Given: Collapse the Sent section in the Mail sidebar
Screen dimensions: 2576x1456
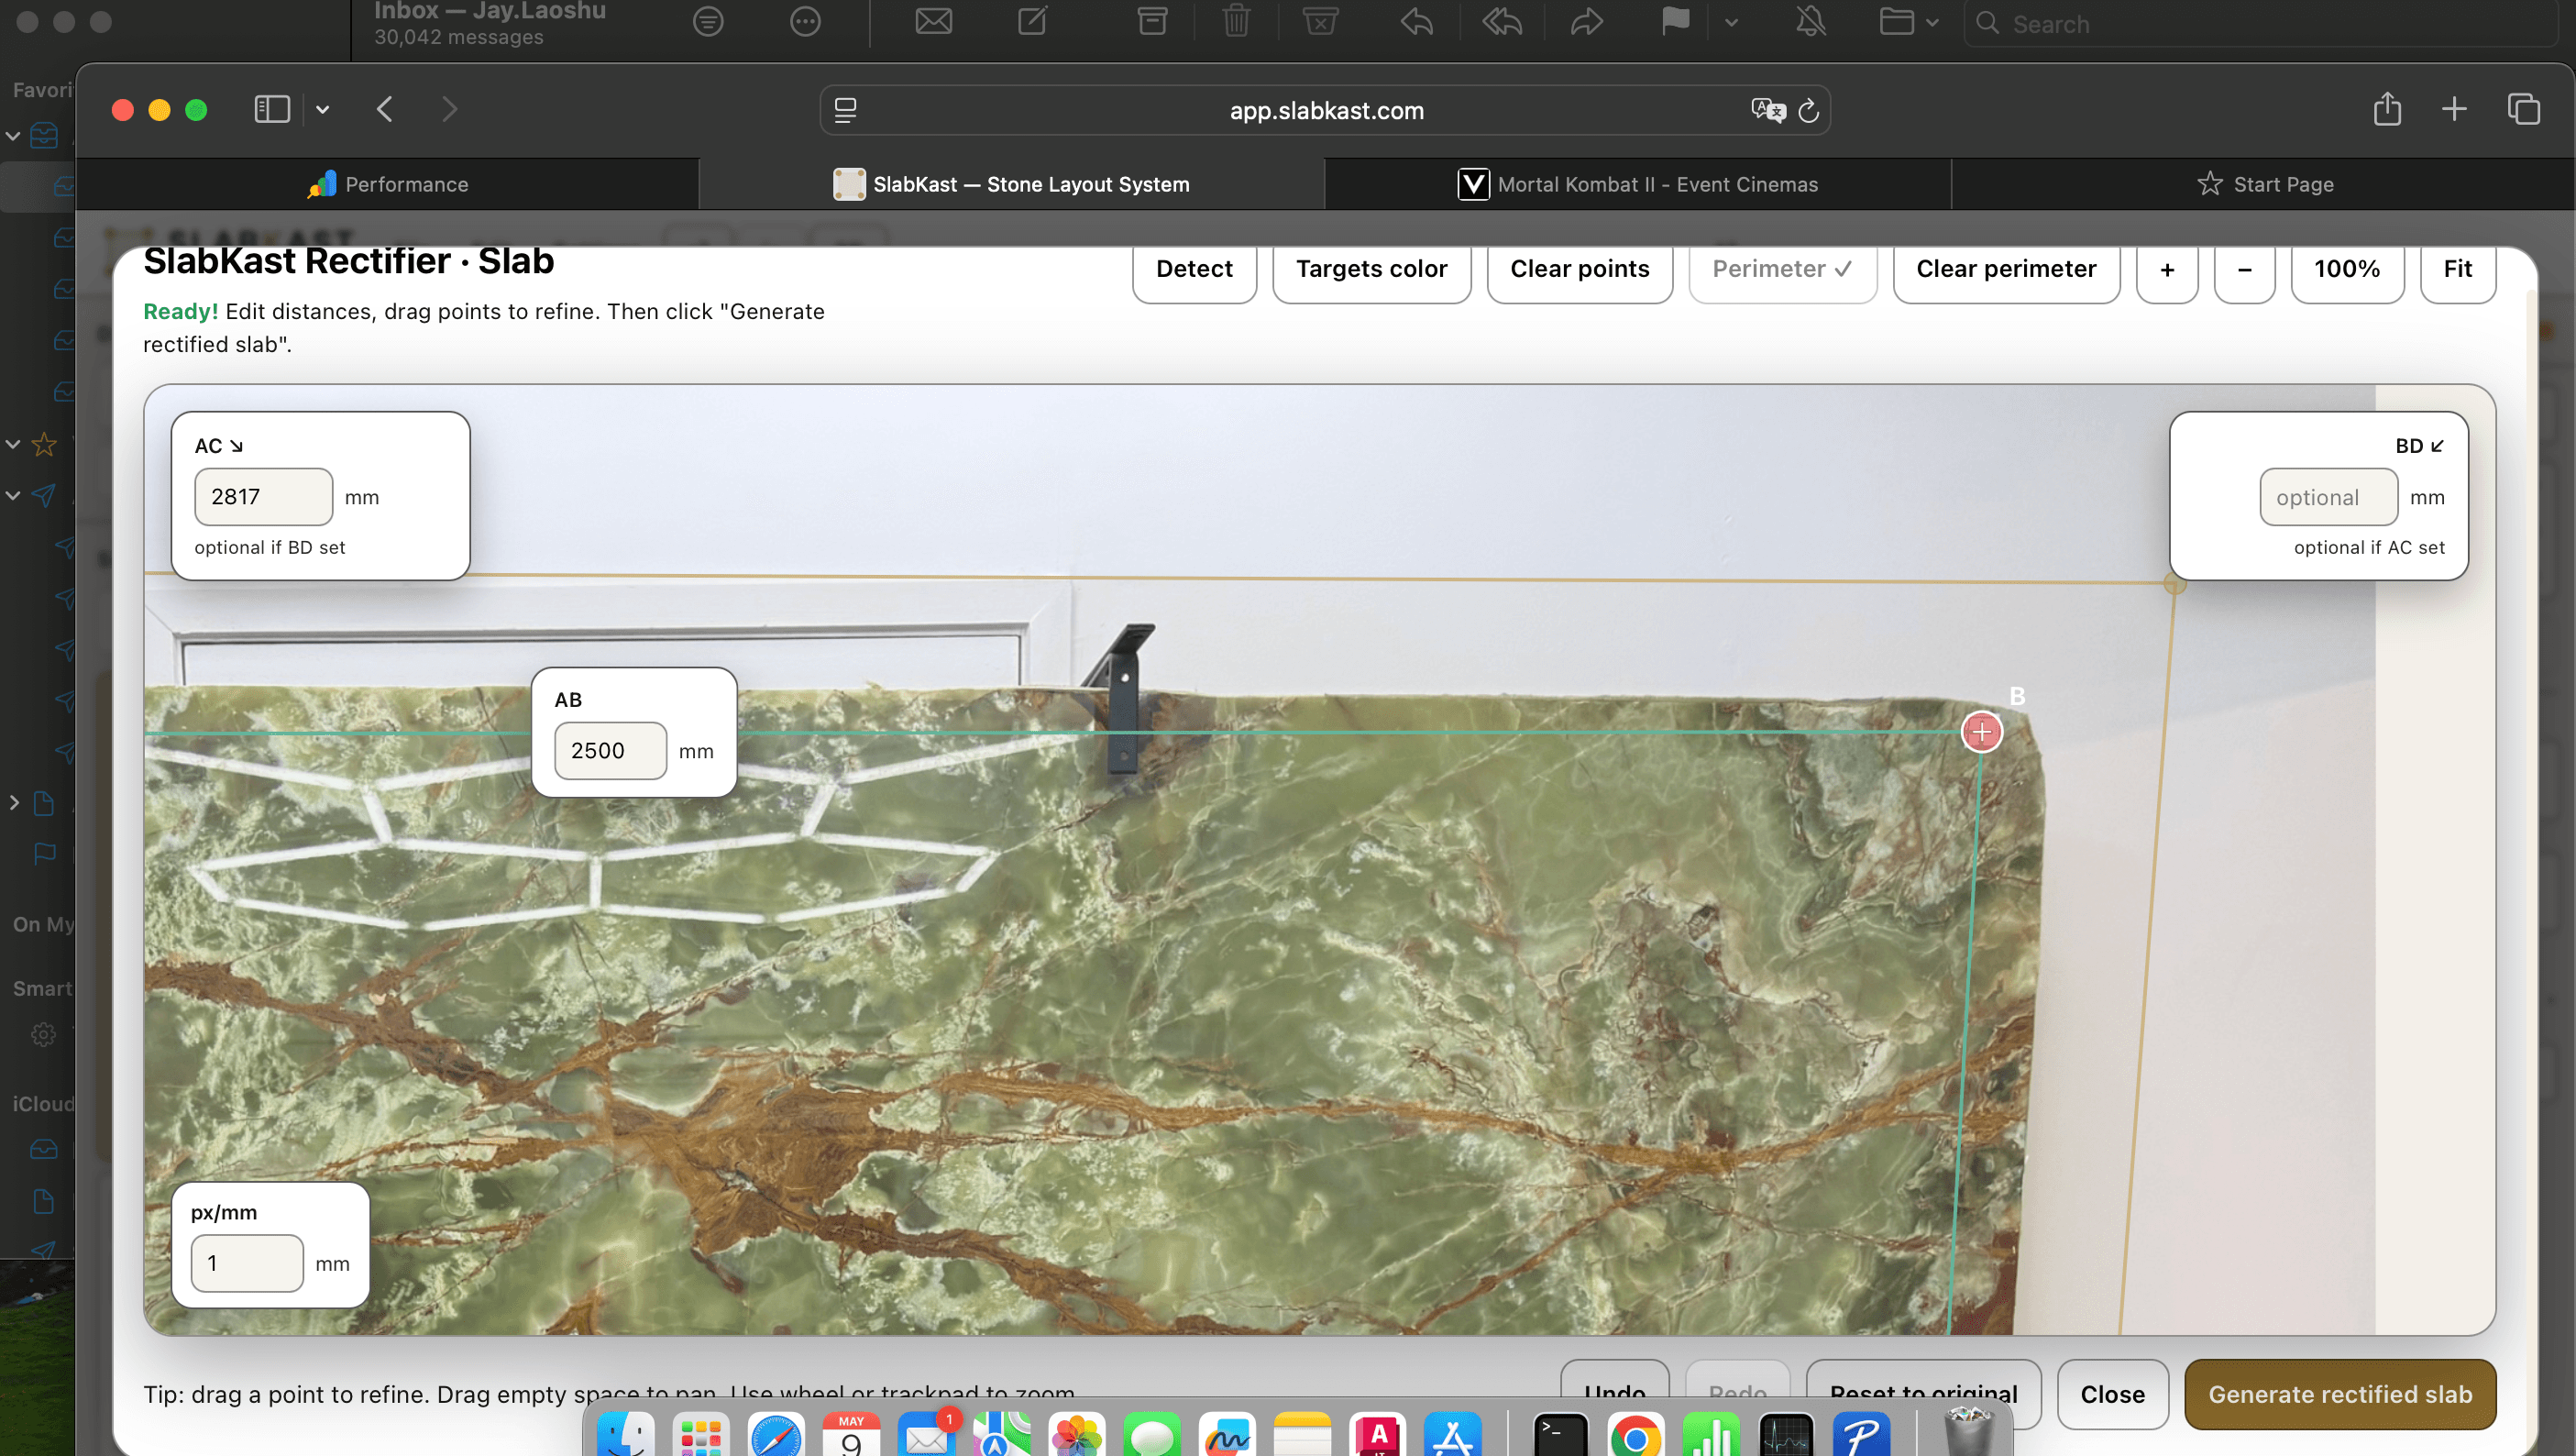Looking at the screenshot, I should click(13, 495).
